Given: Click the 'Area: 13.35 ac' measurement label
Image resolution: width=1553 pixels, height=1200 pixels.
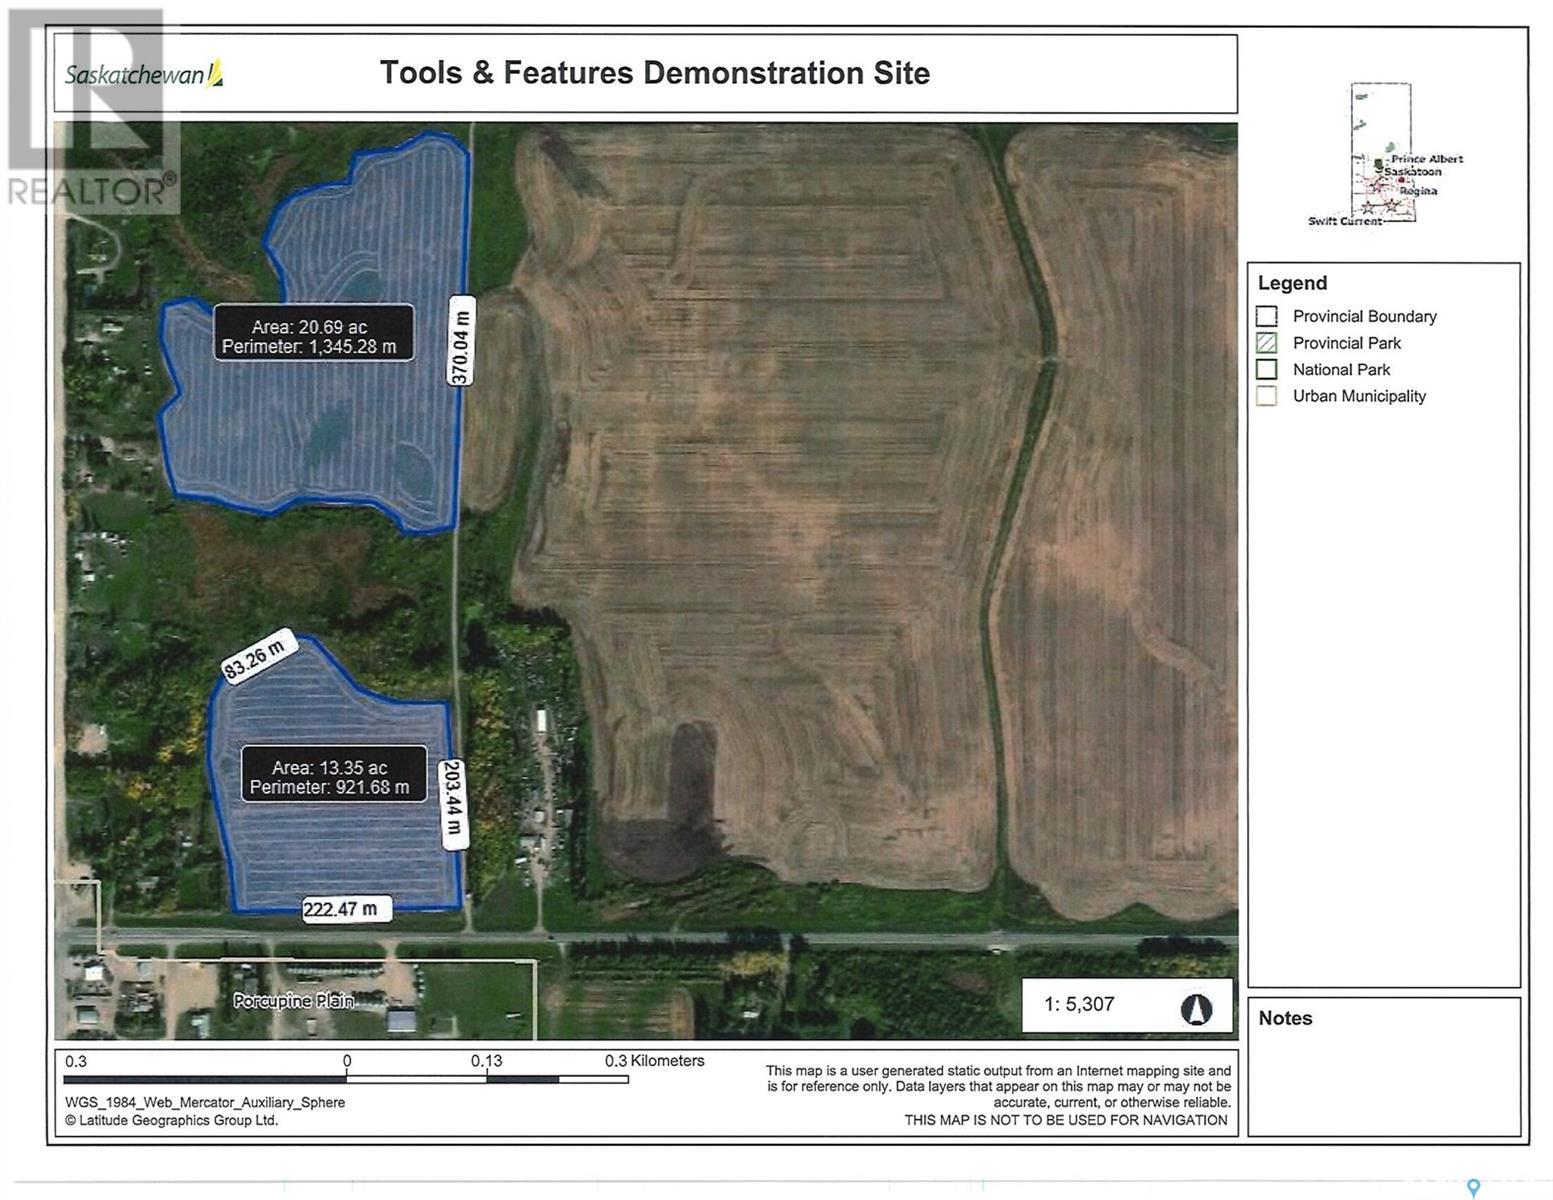Looking at the screenshot, I should pyautogui.click(x=333, y=773).
